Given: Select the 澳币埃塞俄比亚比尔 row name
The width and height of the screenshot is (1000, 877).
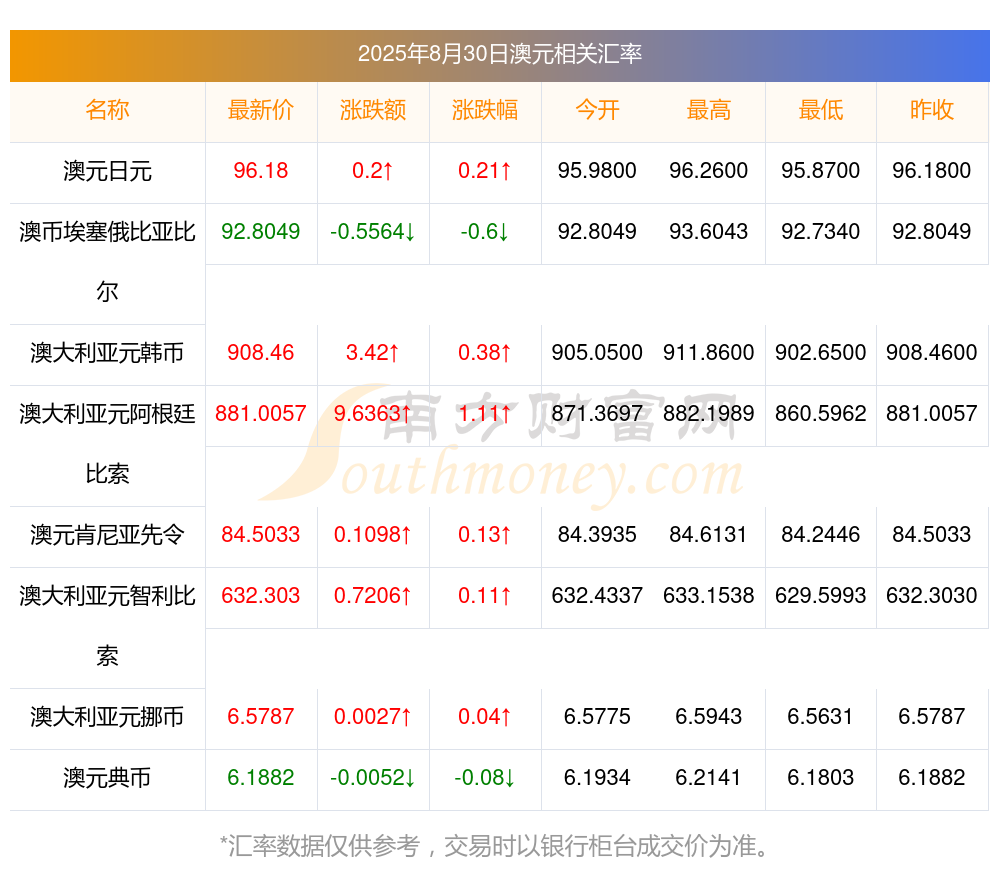Looking at the screenshot, I should (x=107, y=262).
